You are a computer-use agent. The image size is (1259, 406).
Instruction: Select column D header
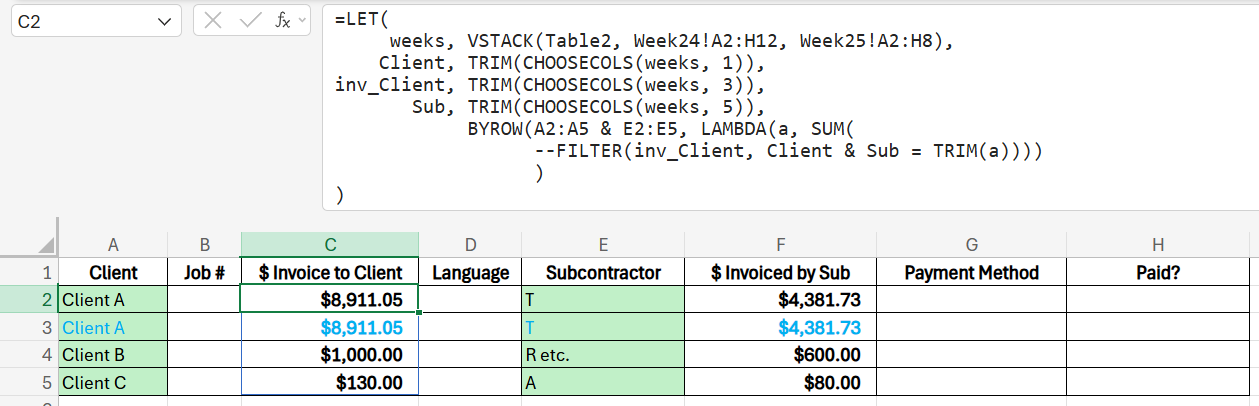[x=470, y=246]
